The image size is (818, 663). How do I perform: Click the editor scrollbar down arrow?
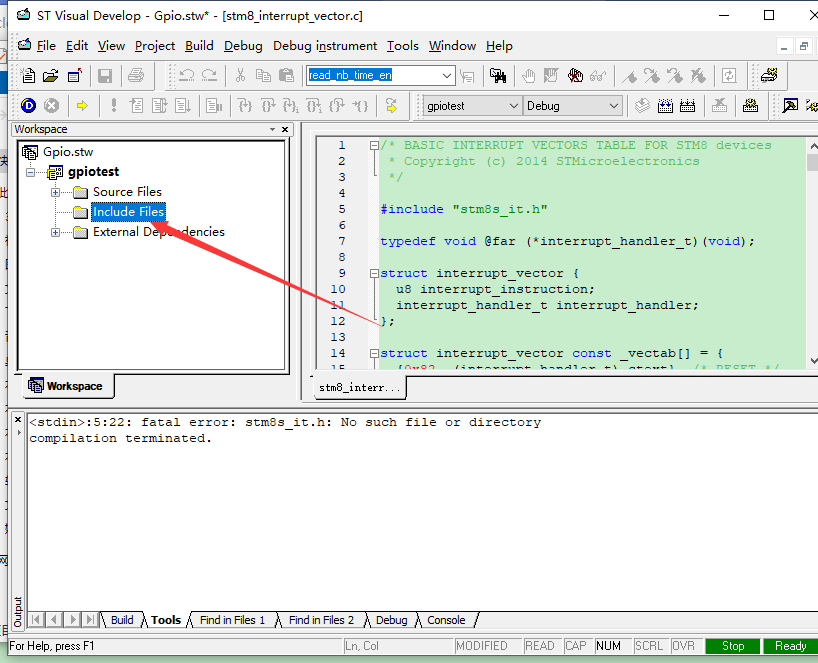point(813,360)
